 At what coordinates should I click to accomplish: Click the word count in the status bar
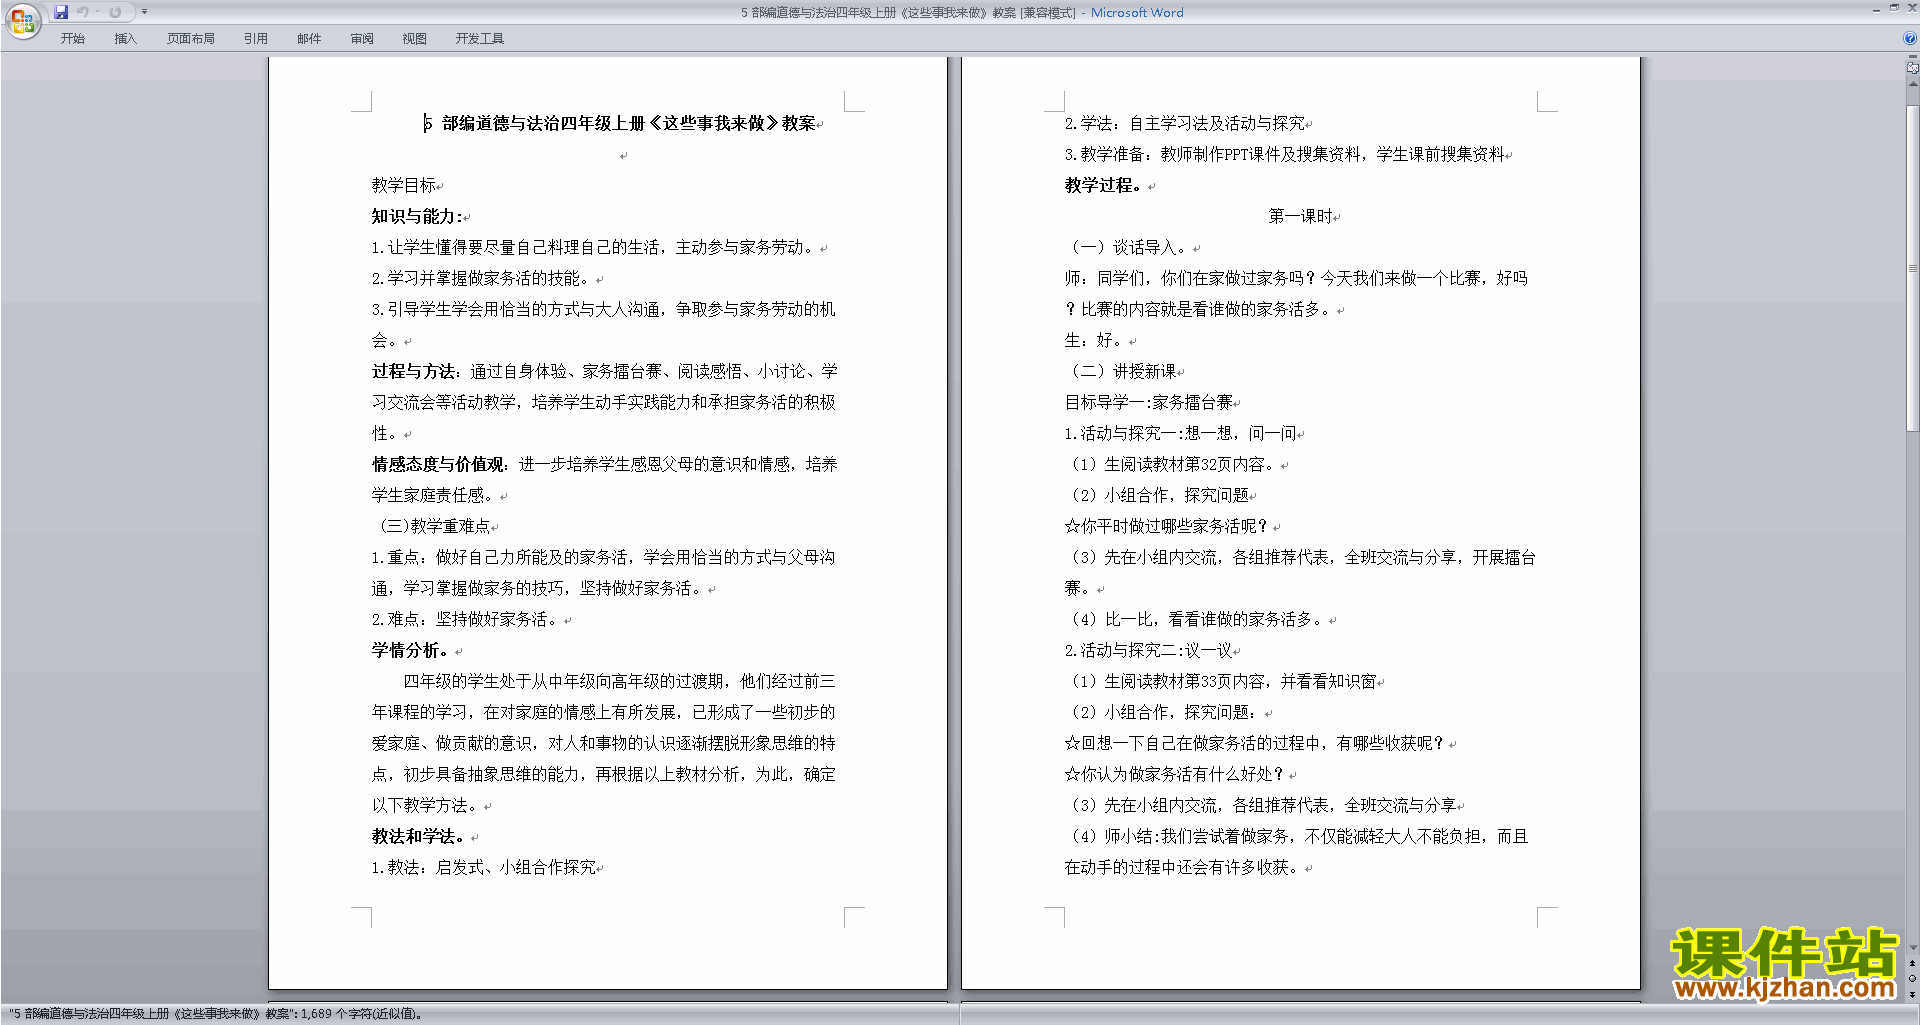361,1014
